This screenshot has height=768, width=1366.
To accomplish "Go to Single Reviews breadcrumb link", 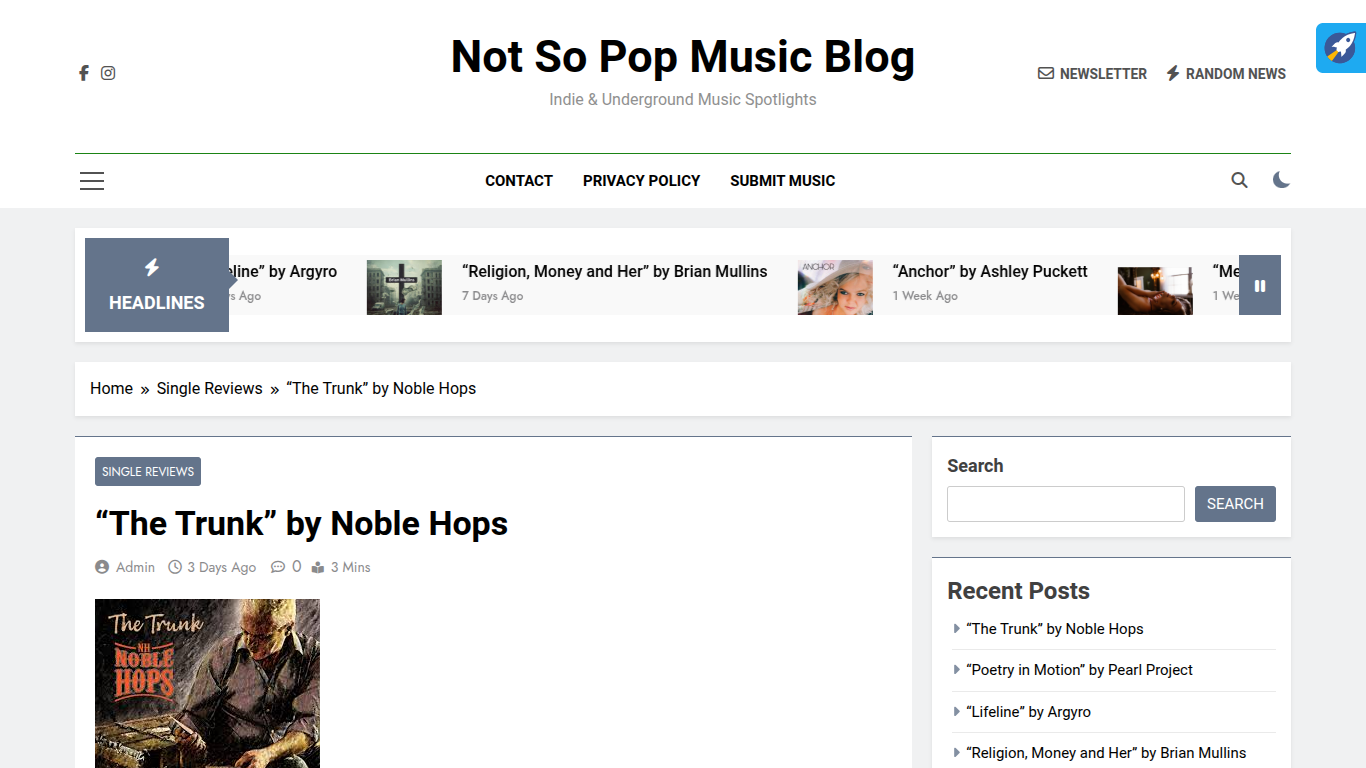I will (209, 389).
